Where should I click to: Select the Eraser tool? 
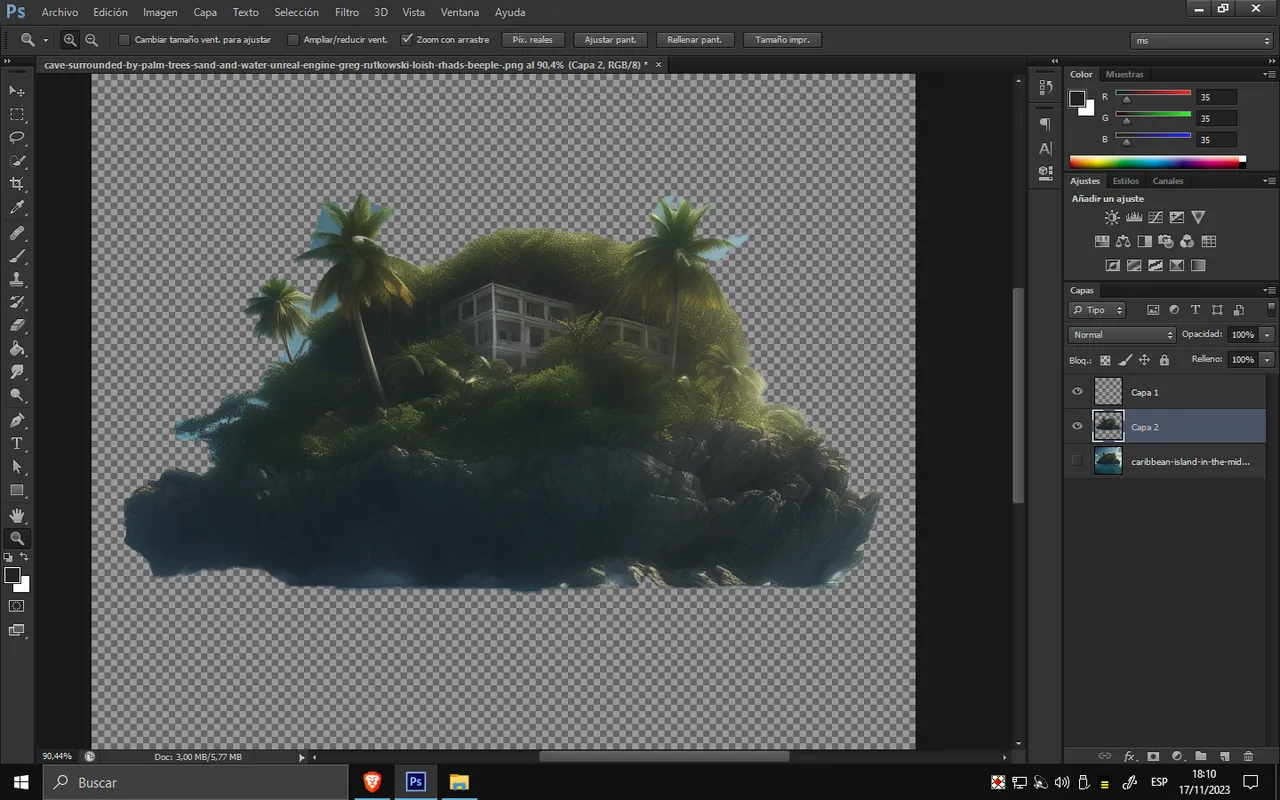[17, 326]
